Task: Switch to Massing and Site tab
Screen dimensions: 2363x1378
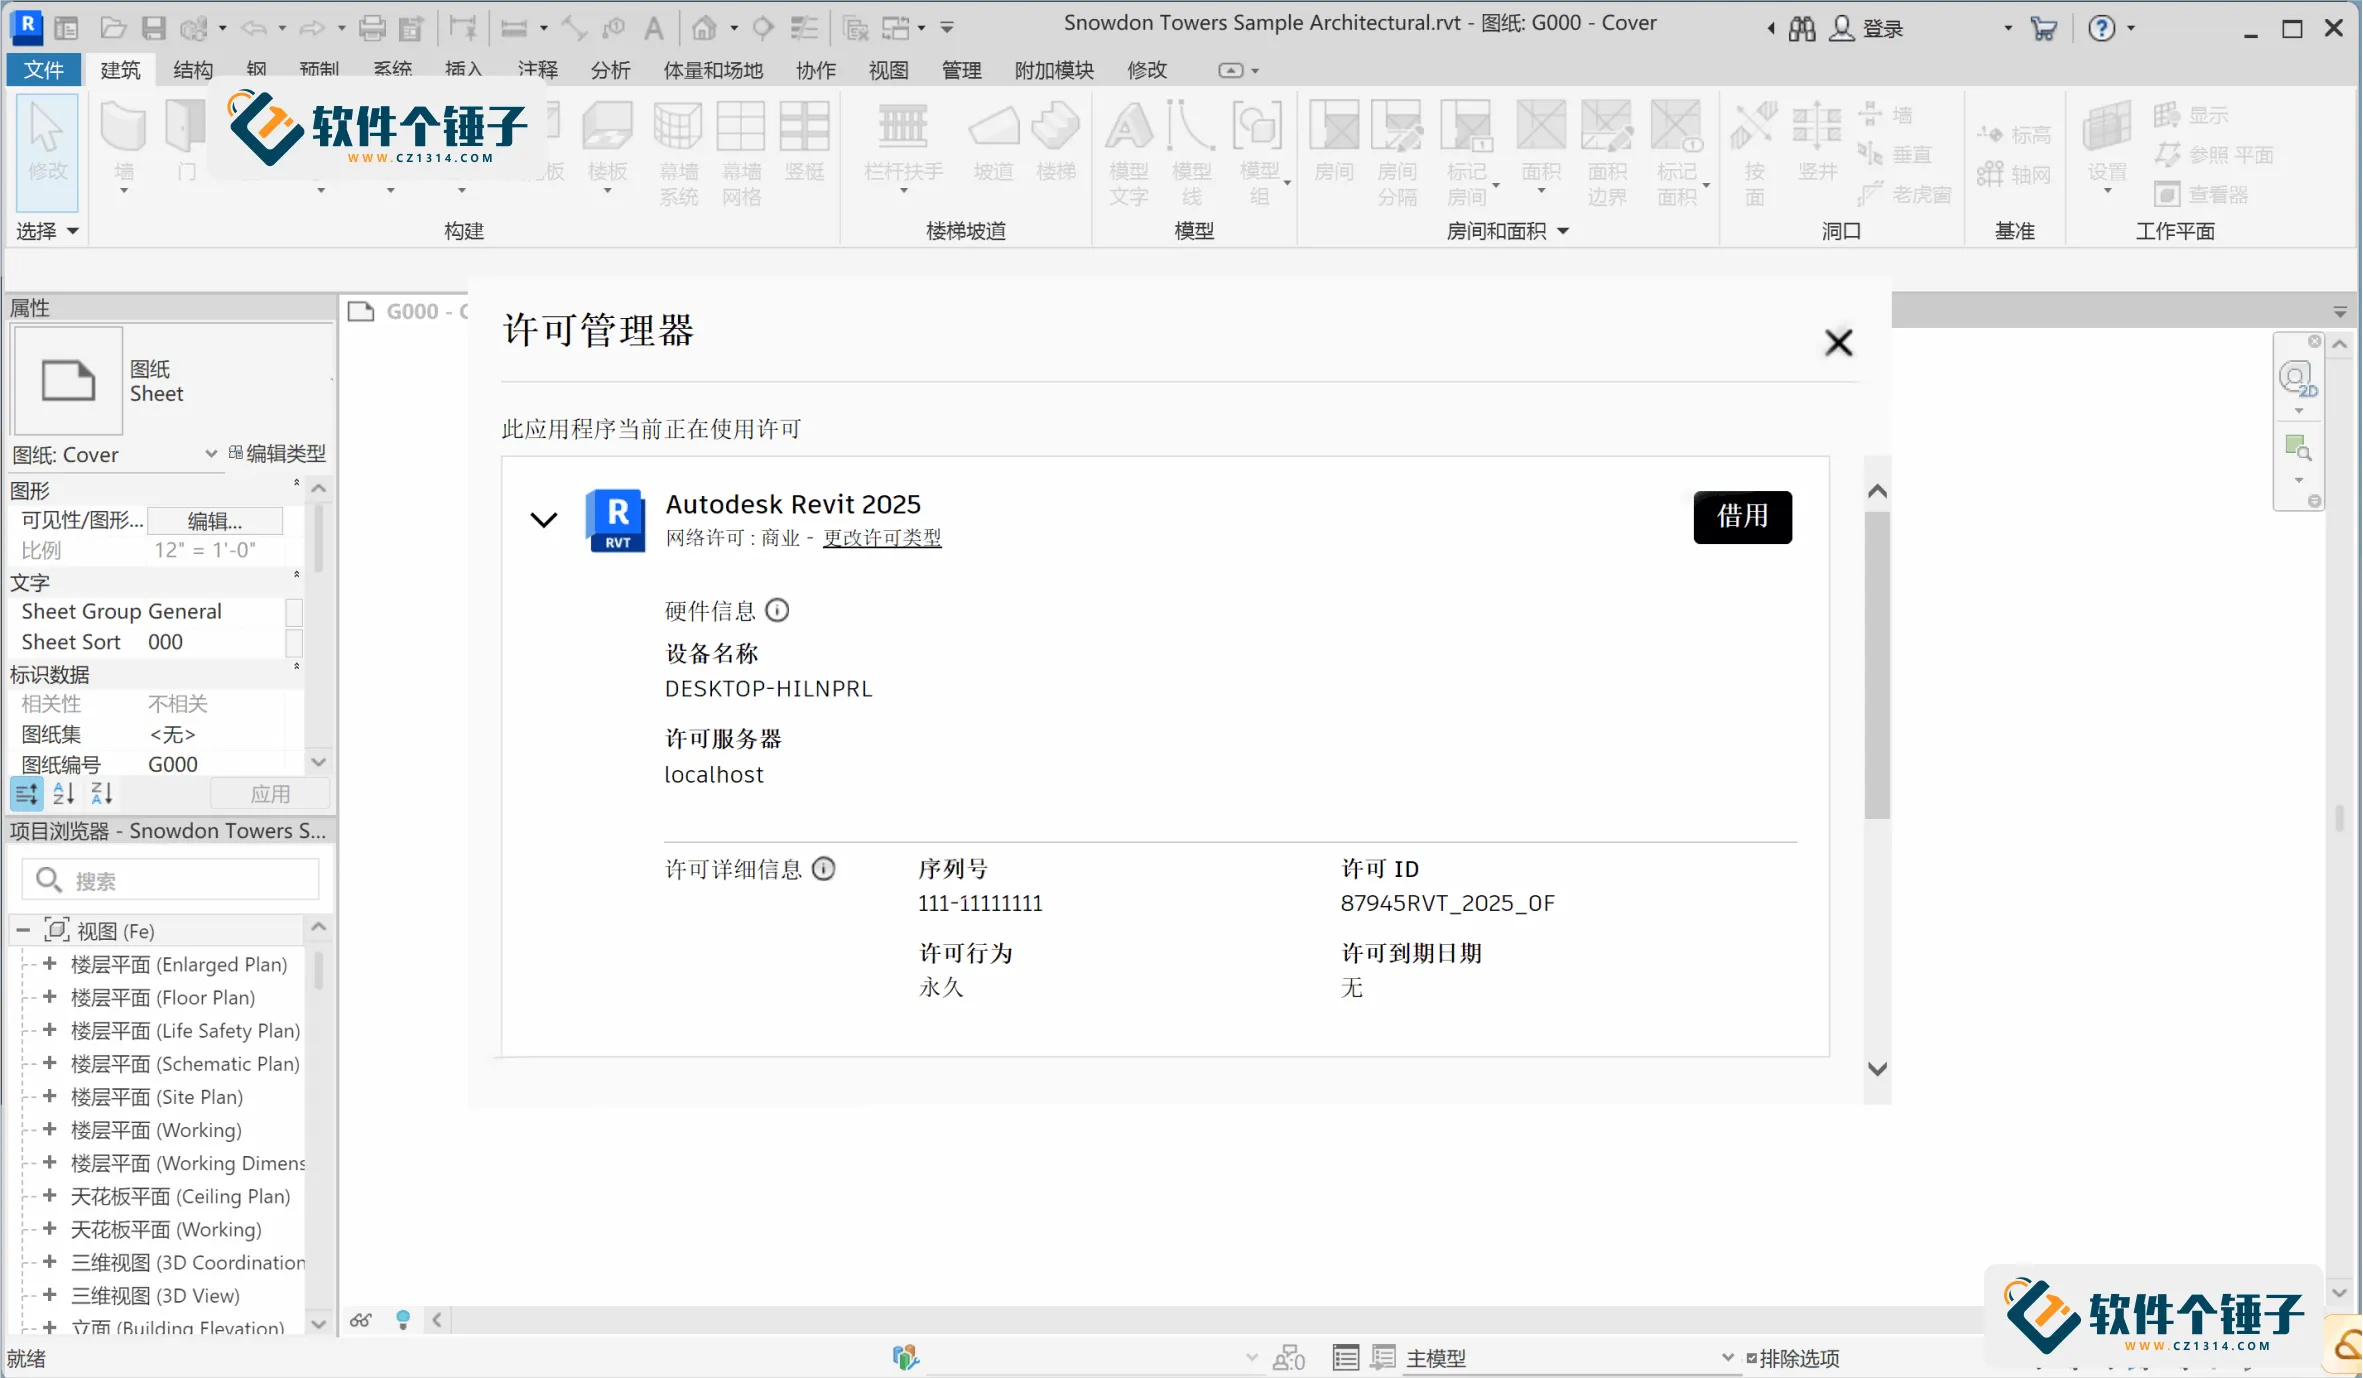Action: click(713, 69)
